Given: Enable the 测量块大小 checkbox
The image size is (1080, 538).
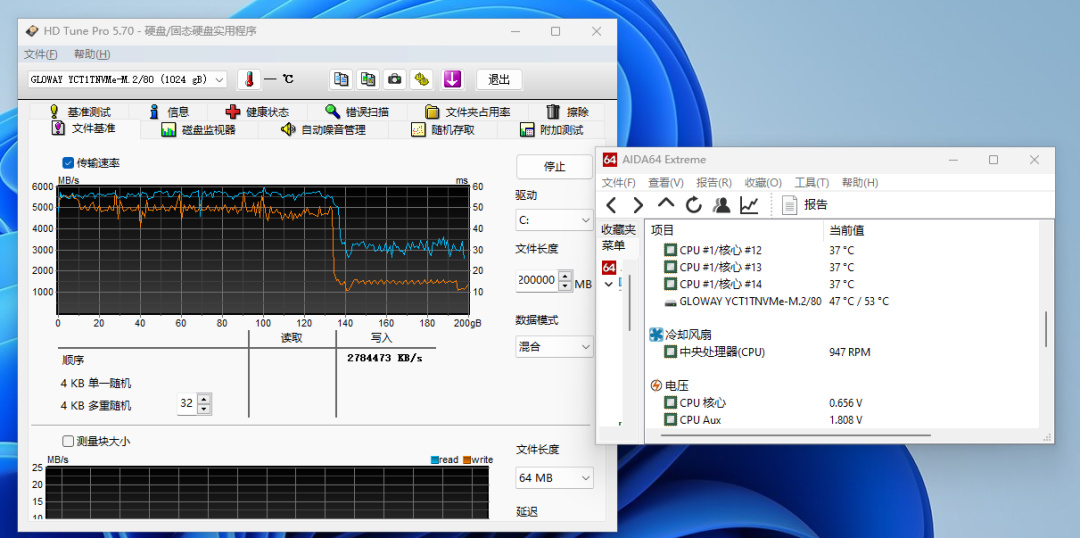Looking at the screenshot, I should point(68,441).
